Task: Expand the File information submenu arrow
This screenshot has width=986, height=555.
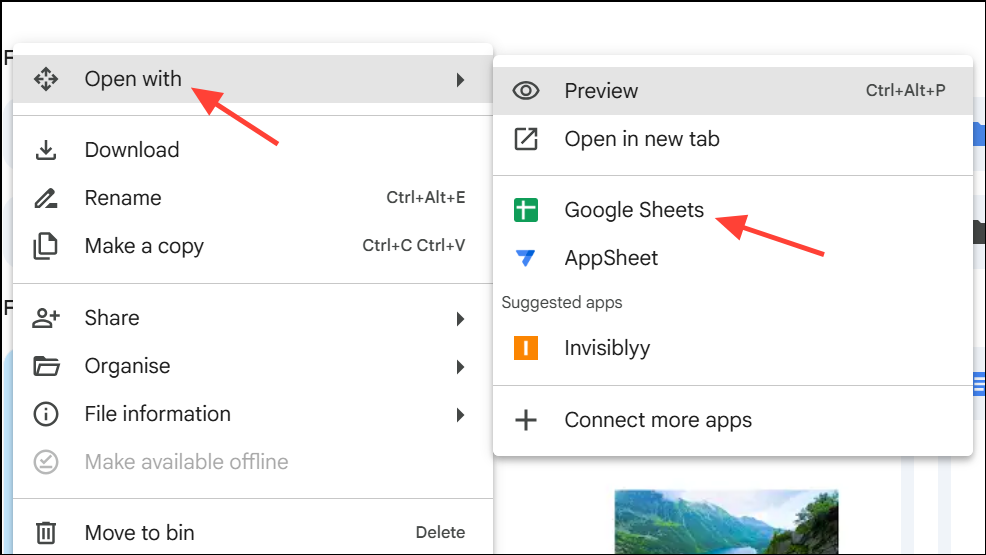Action: tap(460, 415)
